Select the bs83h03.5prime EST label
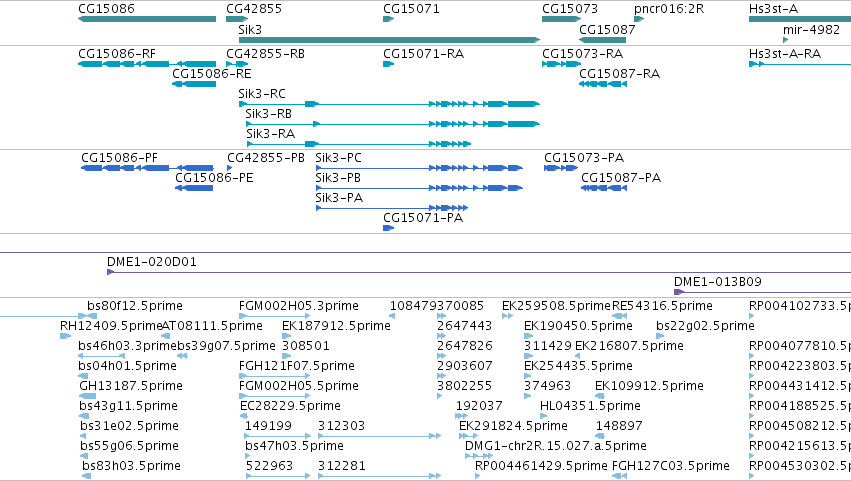851x481 pixels. tap(131, 466)
